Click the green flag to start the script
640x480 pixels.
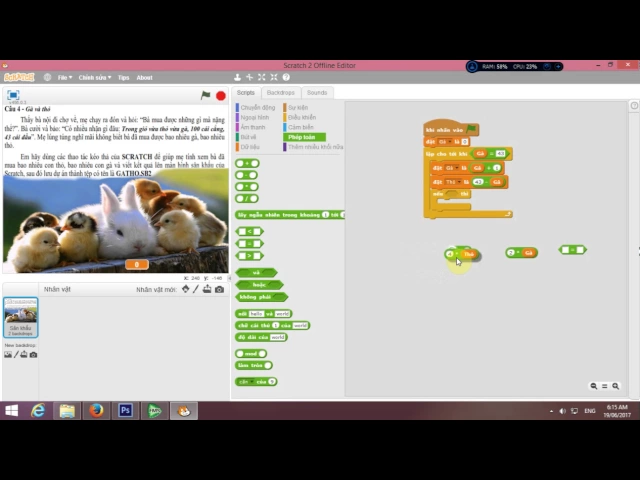(x=205, y=95)
